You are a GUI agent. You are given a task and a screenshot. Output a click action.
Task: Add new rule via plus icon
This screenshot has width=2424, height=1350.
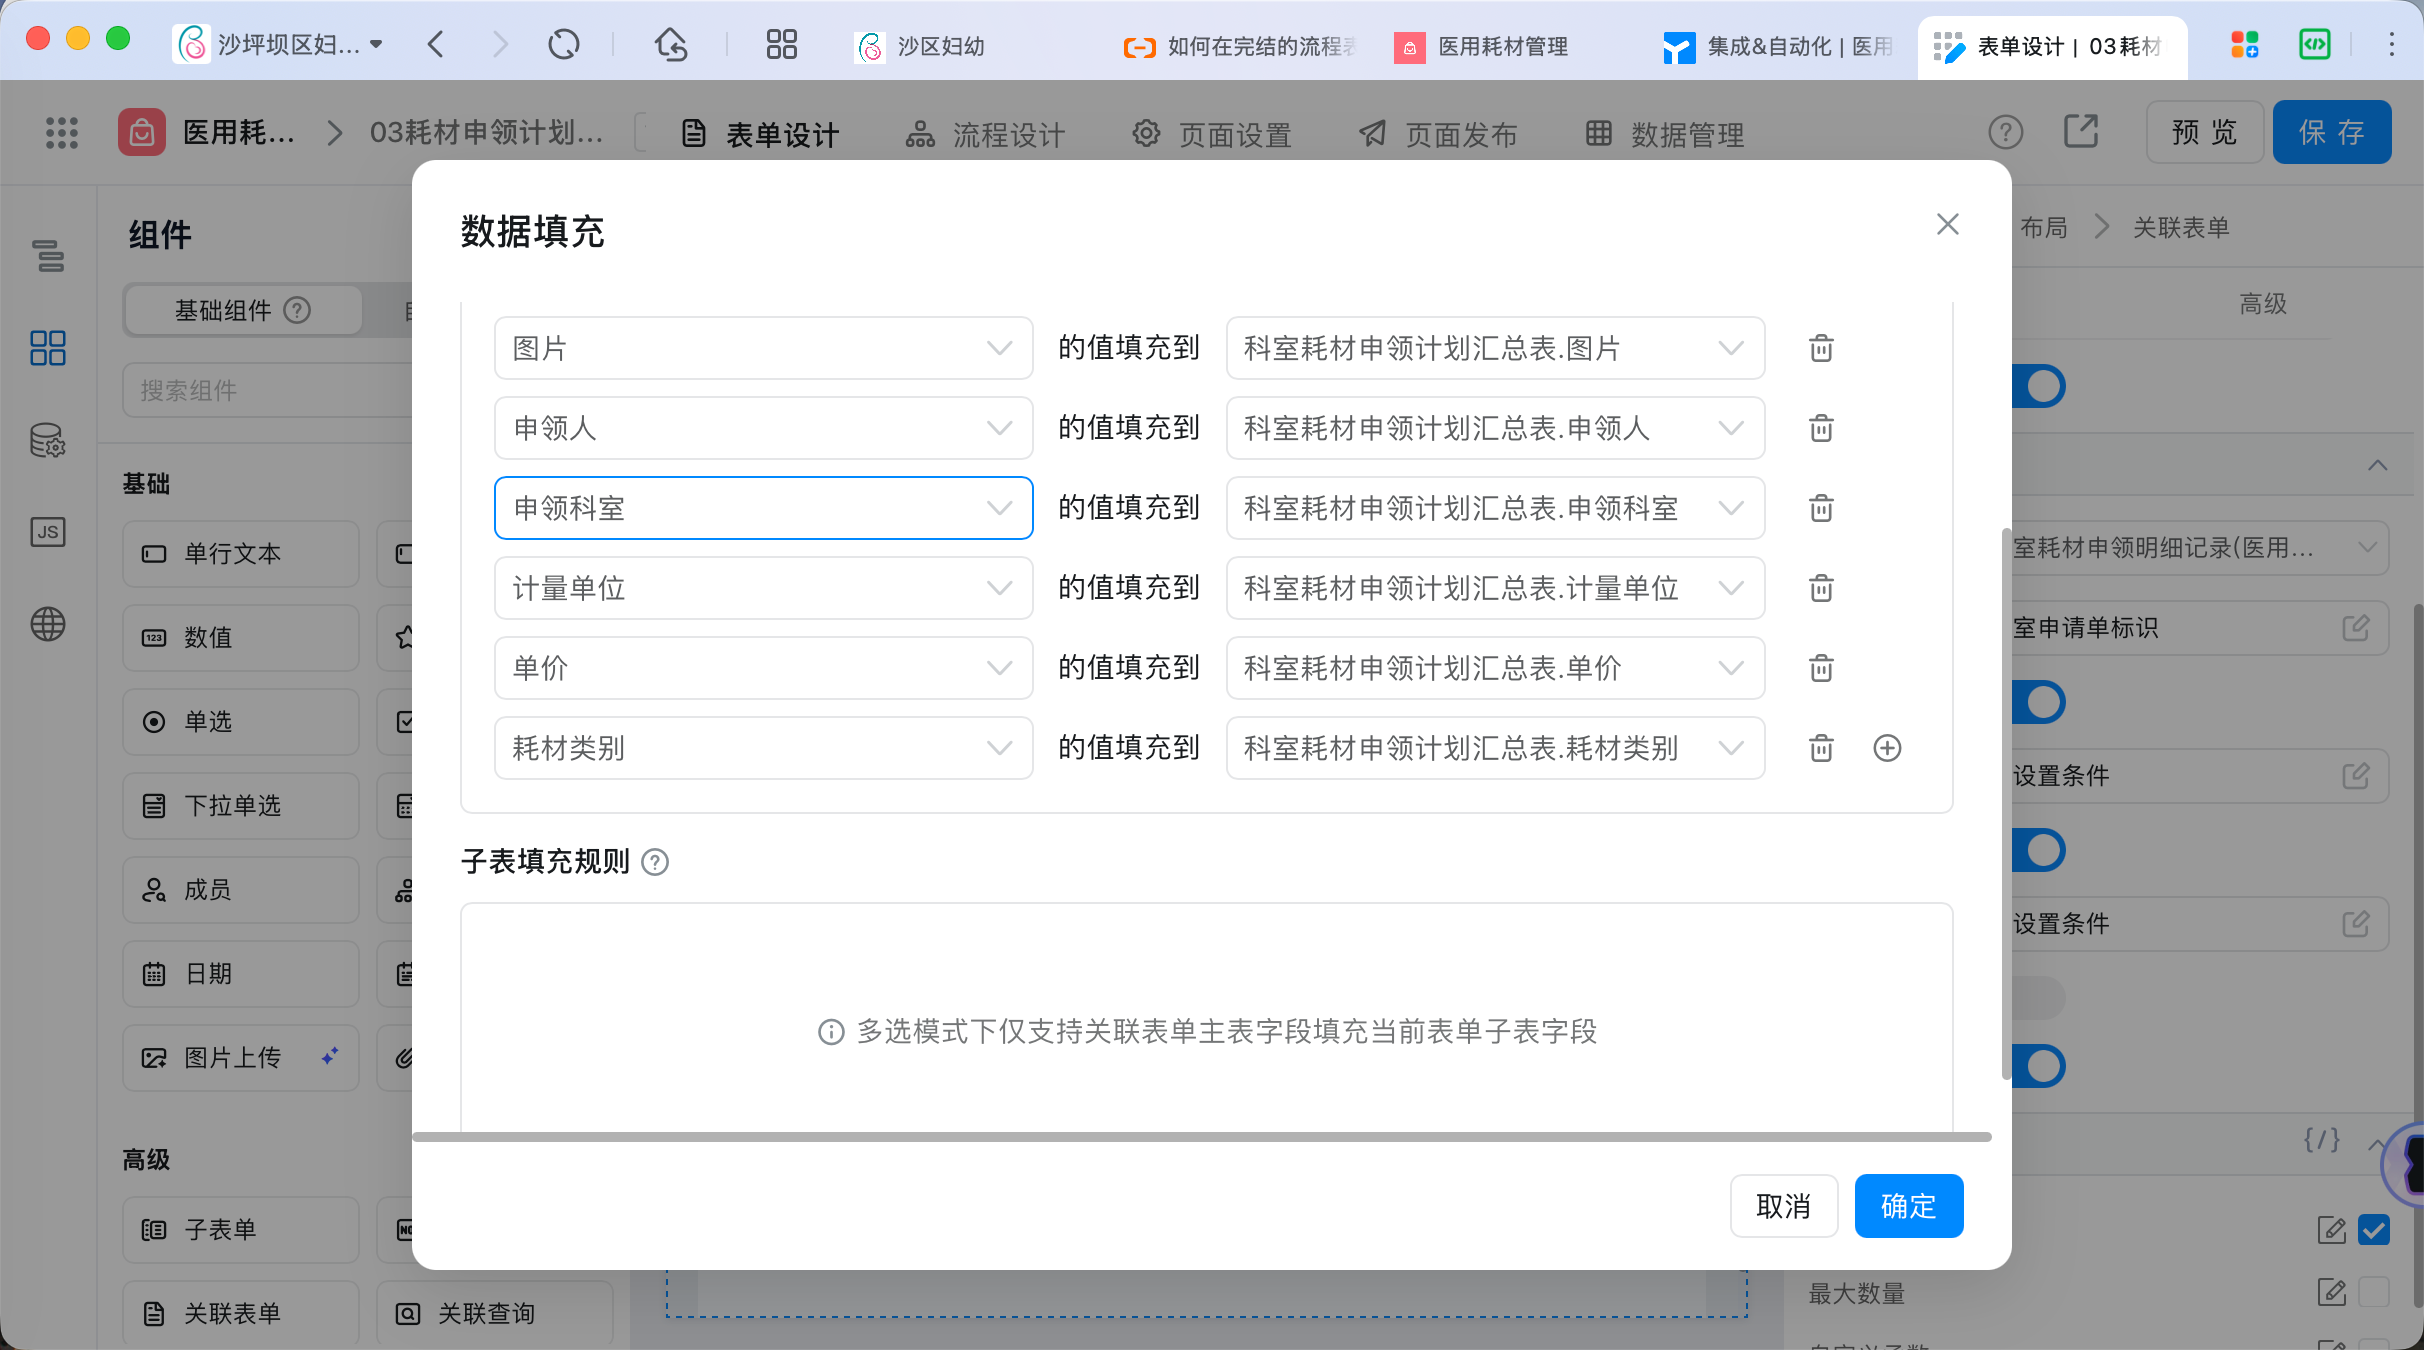click(1886, 748)
